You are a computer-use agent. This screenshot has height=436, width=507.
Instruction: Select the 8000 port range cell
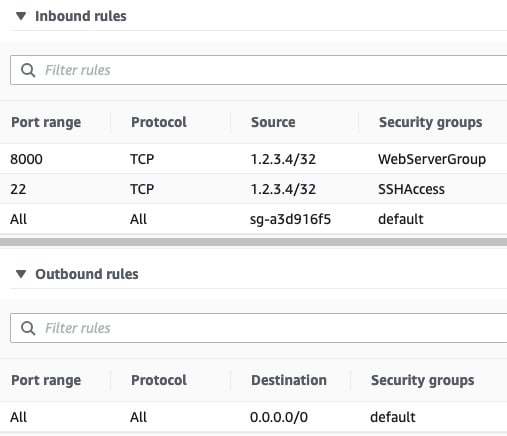click(26, 159)
